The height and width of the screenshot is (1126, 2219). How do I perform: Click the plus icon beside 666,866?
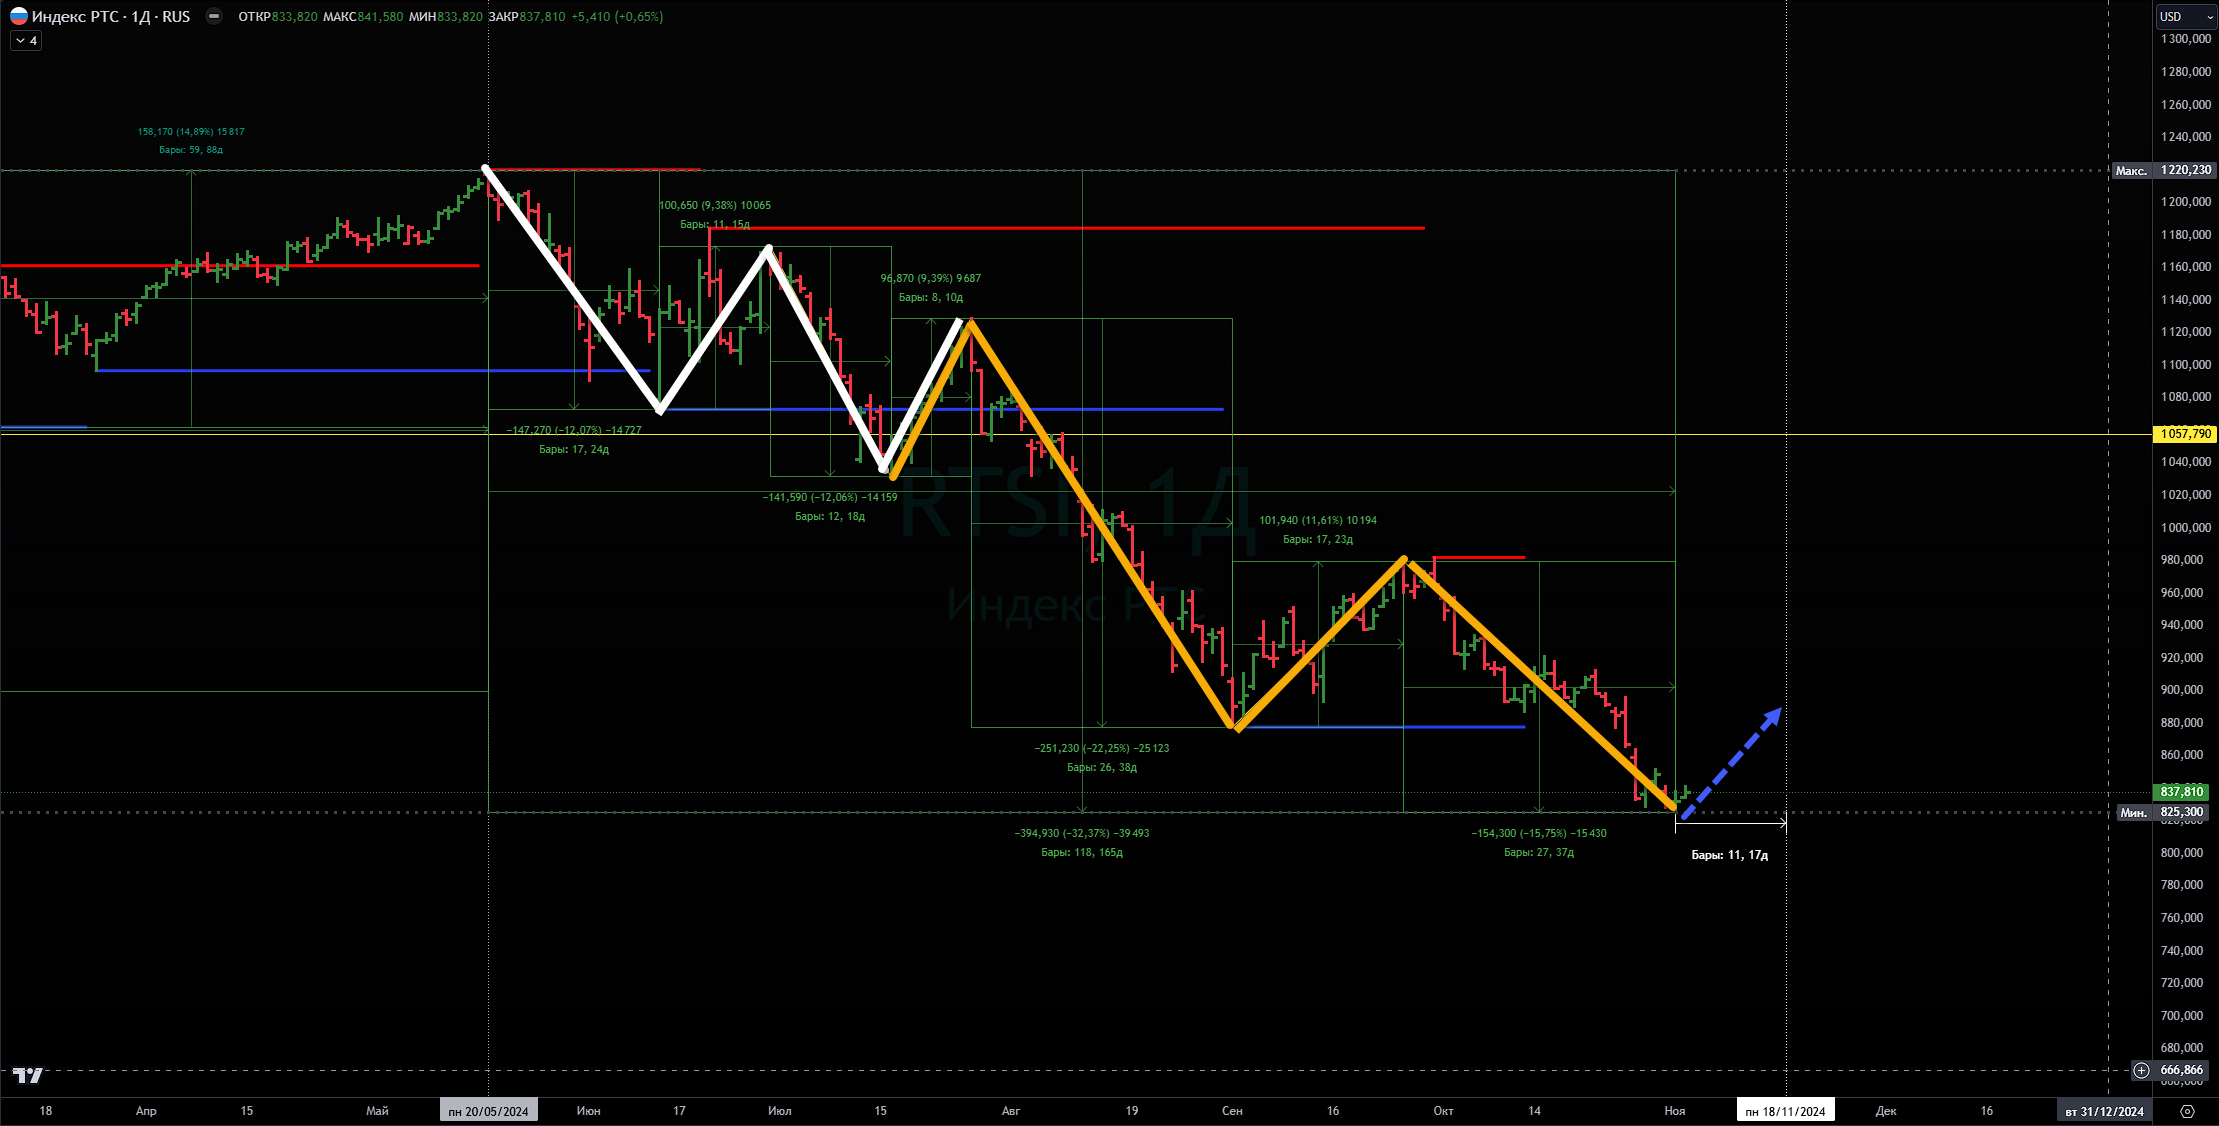click(2141, 1070)
